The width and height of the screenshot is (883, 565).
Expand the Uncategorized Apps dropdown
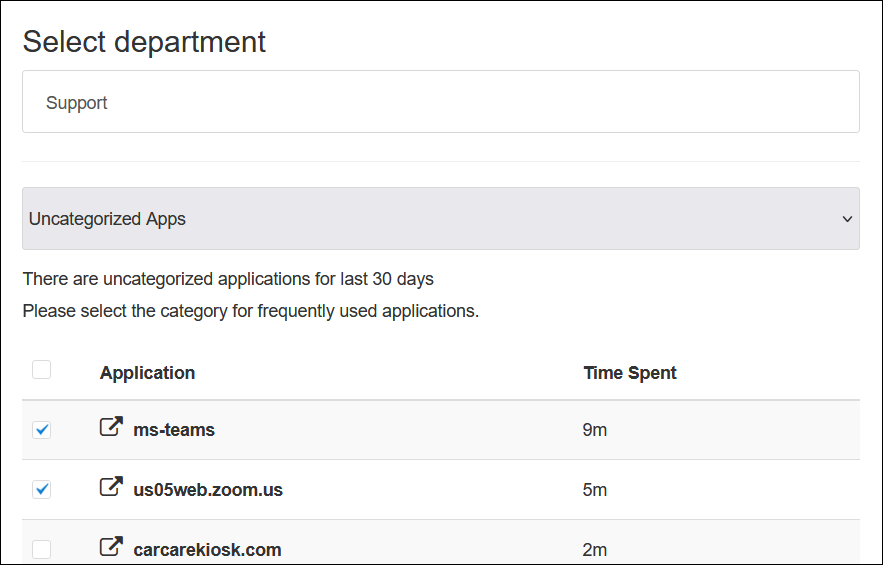pos(440,219)
